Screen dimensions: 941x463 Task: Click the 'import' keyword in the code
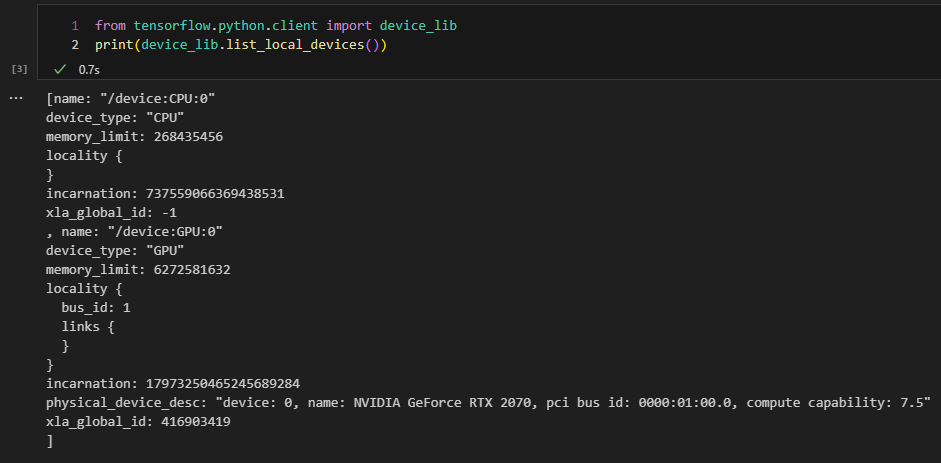click(x=349, y=25)
